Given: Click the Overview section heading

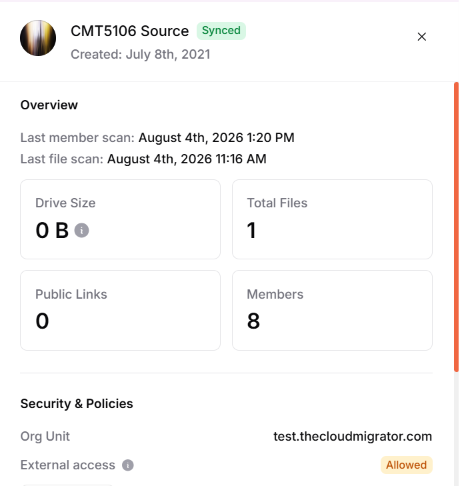Looking at the screenshot, I should [49, 105].
